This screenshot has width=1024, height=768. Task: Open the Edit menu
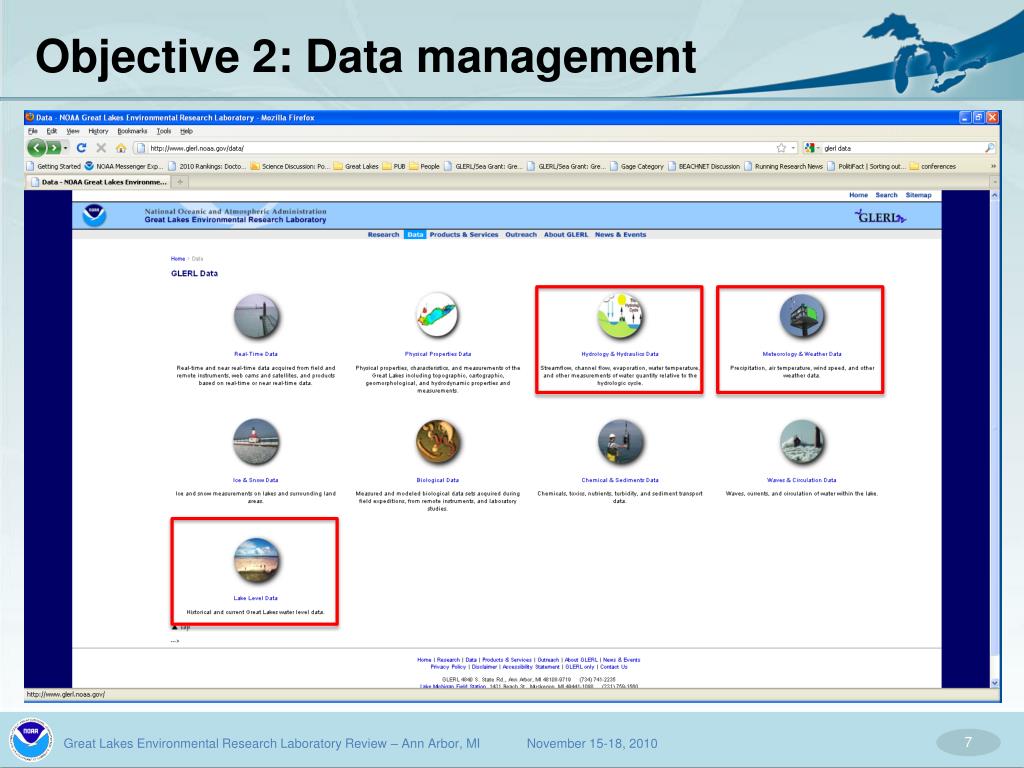click(x=52, y=131)
